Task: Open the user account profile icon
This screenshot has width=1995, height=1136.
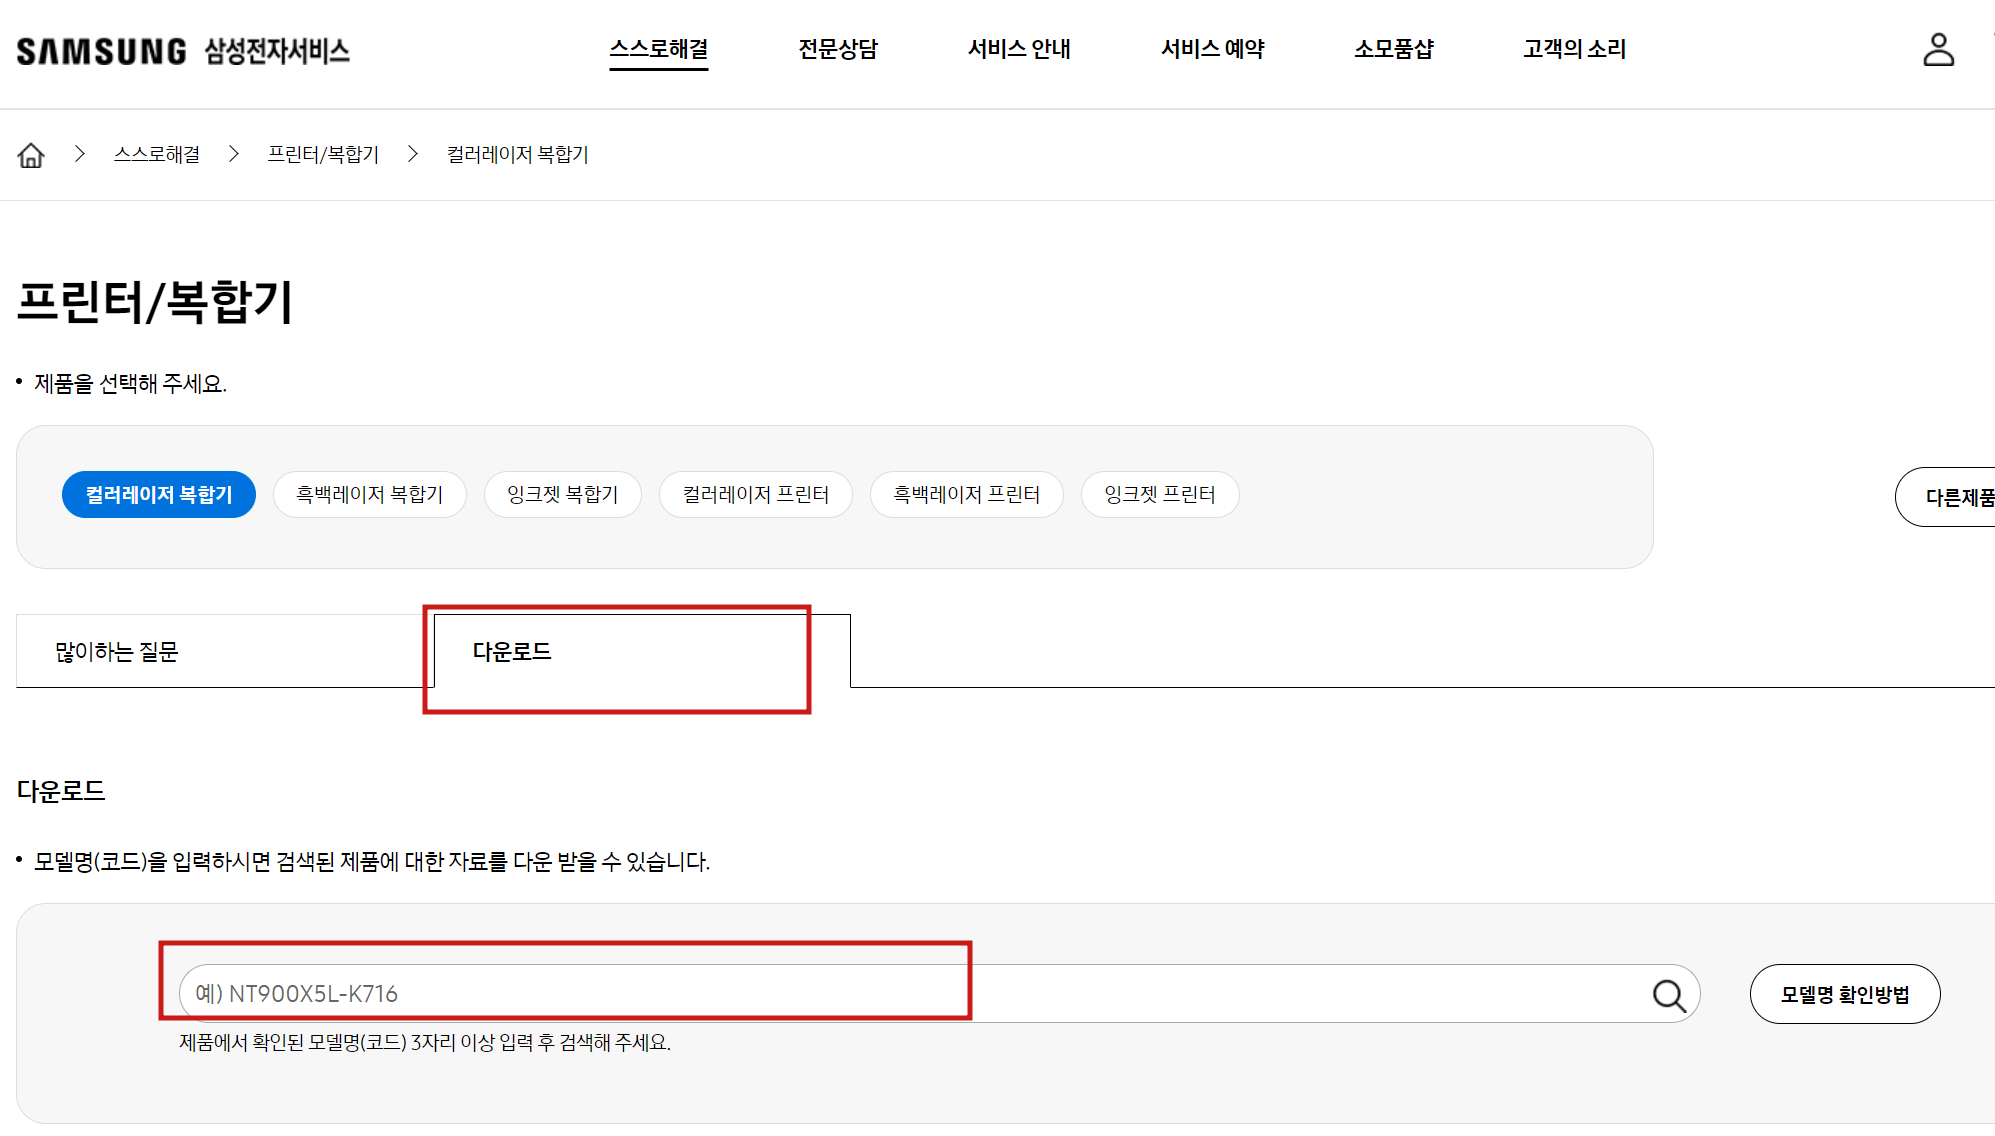Action: pos(1938,50)
